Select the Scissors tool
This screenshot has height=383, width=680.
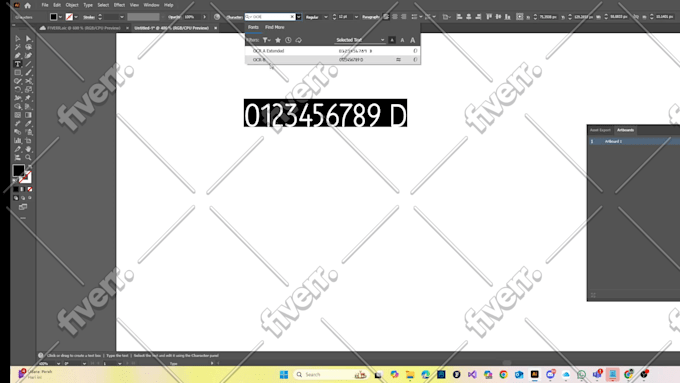point(29,81)
